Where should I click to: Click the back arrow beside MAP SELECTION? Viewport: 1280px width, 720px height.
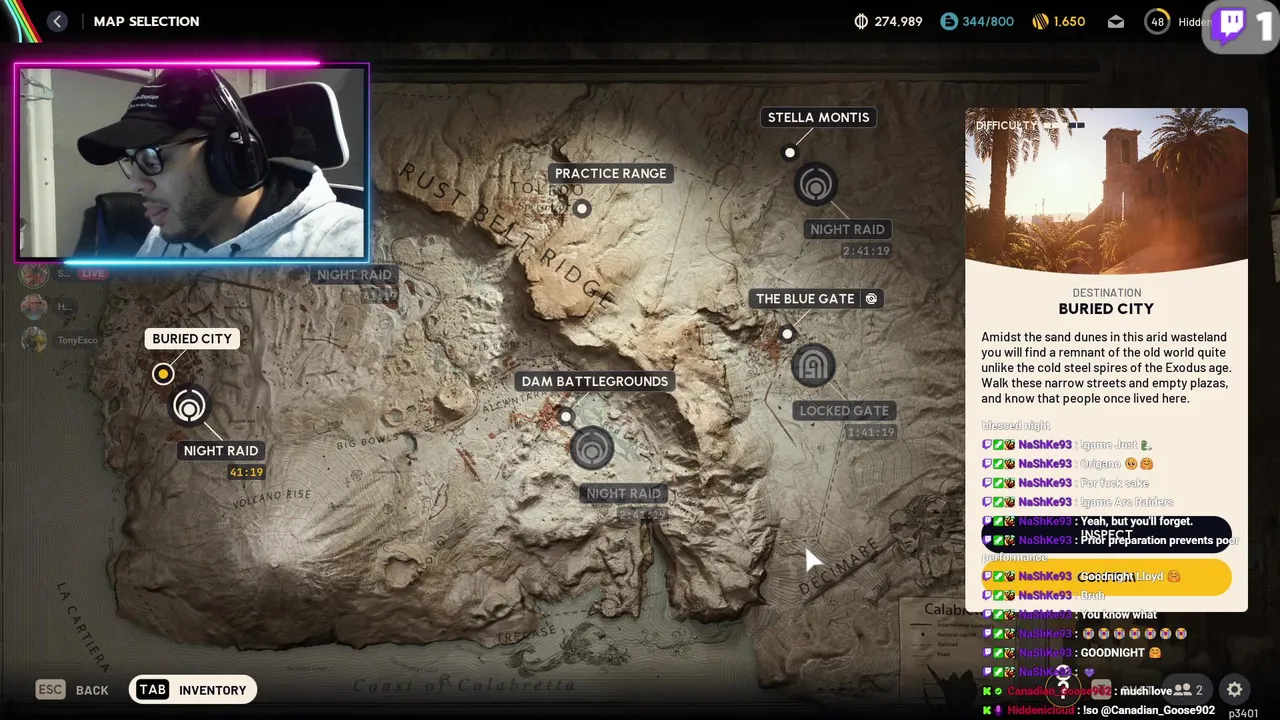pos(57,21)
